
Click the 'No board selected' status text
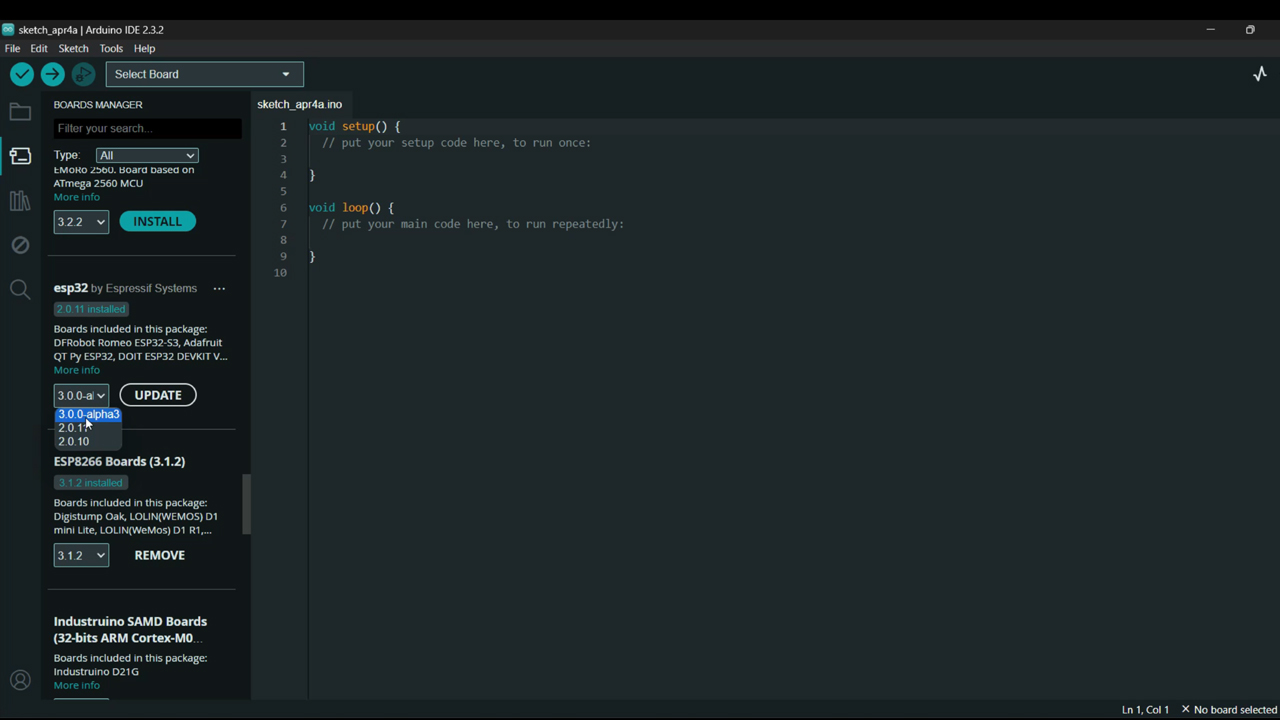tap(1236, 709)
